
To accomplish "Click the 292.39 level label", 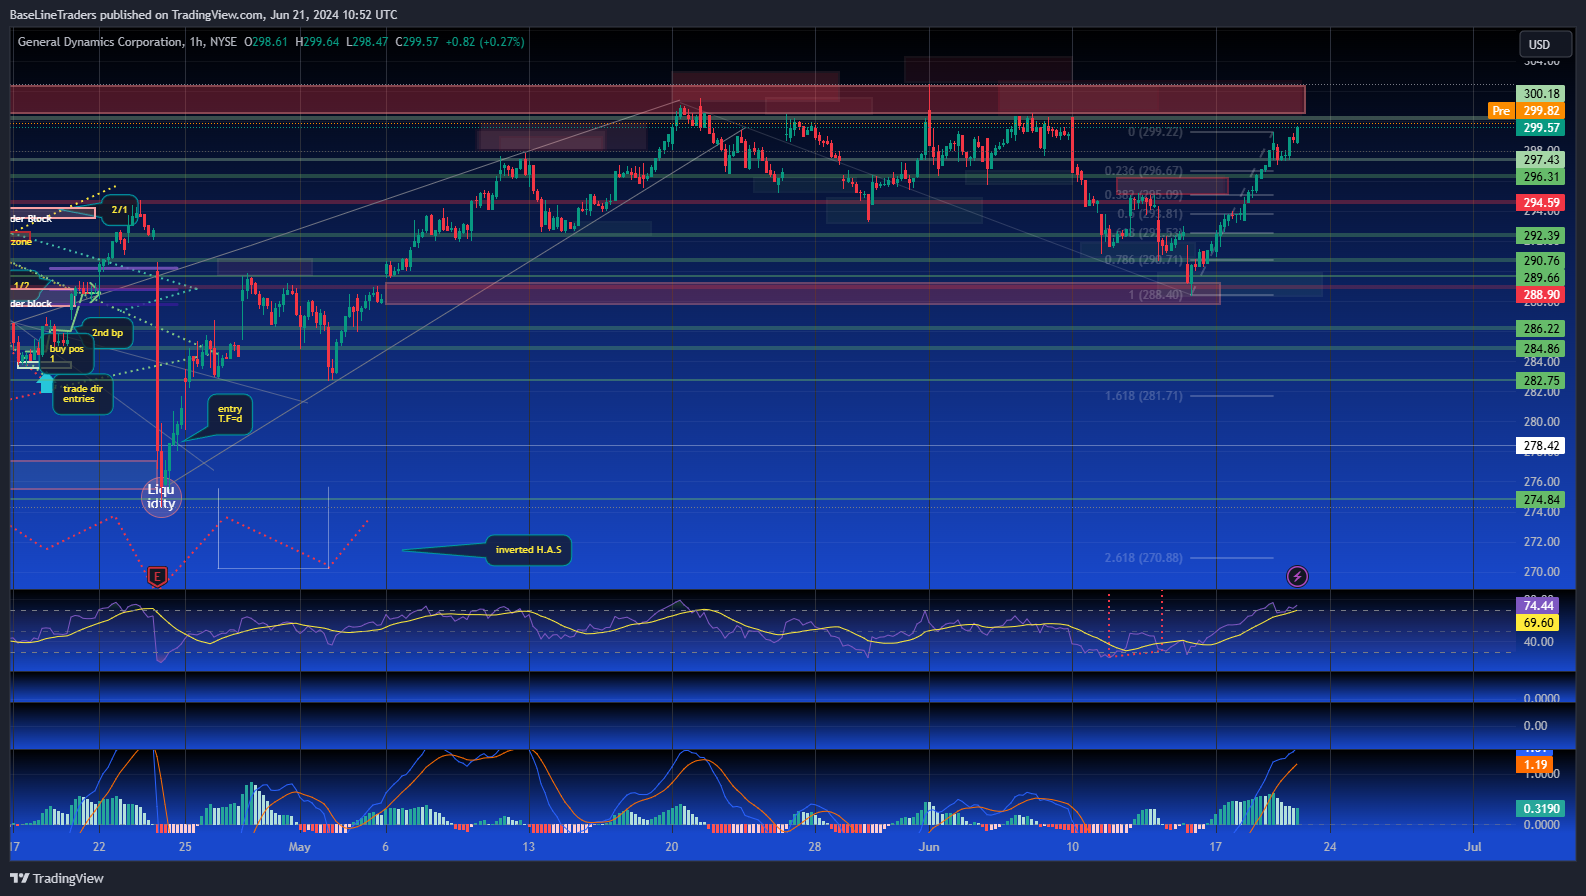I will [x=1541, y=237].
